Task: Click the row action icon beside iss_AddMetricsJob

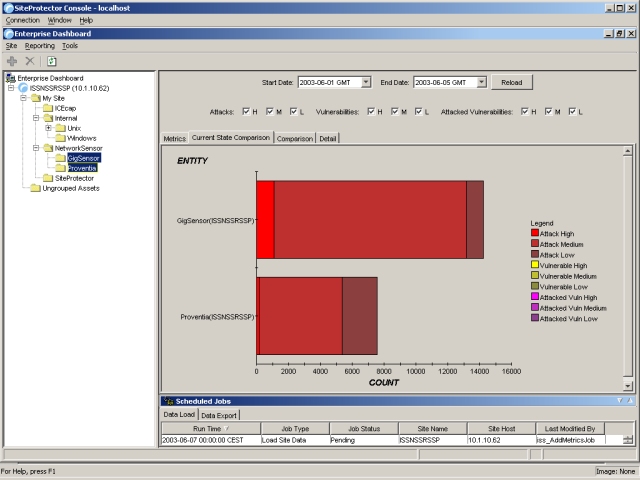Action: pyautogui.click(x=628, y=440)
